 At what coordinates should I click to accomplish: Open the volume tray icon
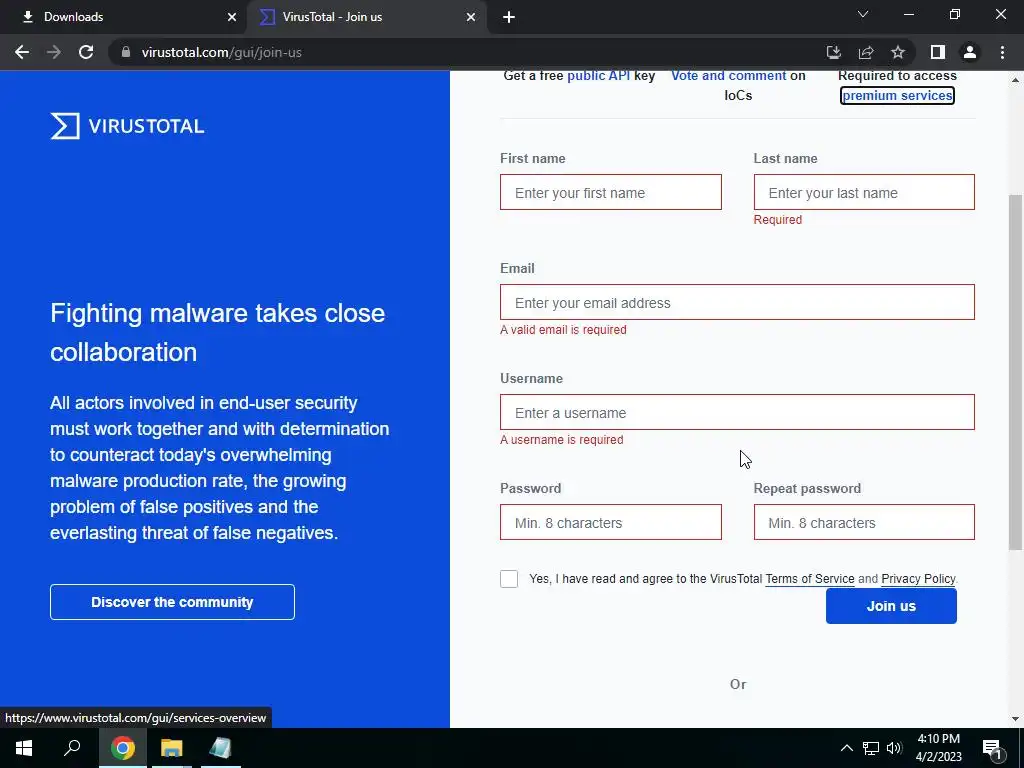tap(894, 748)
